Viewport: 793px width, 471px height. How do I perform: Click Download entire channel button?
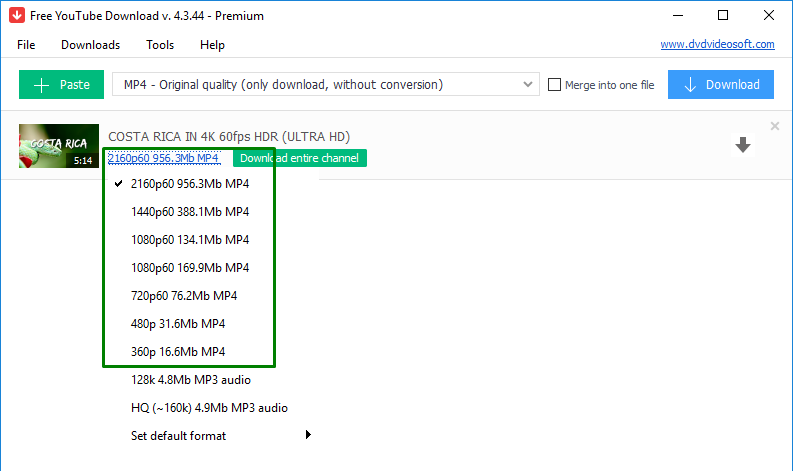point(299,158)
